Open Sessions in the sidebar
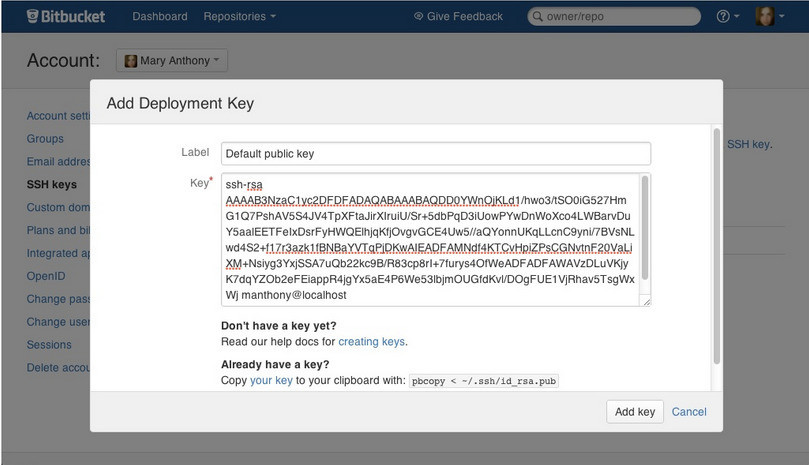 coord(49,345)
